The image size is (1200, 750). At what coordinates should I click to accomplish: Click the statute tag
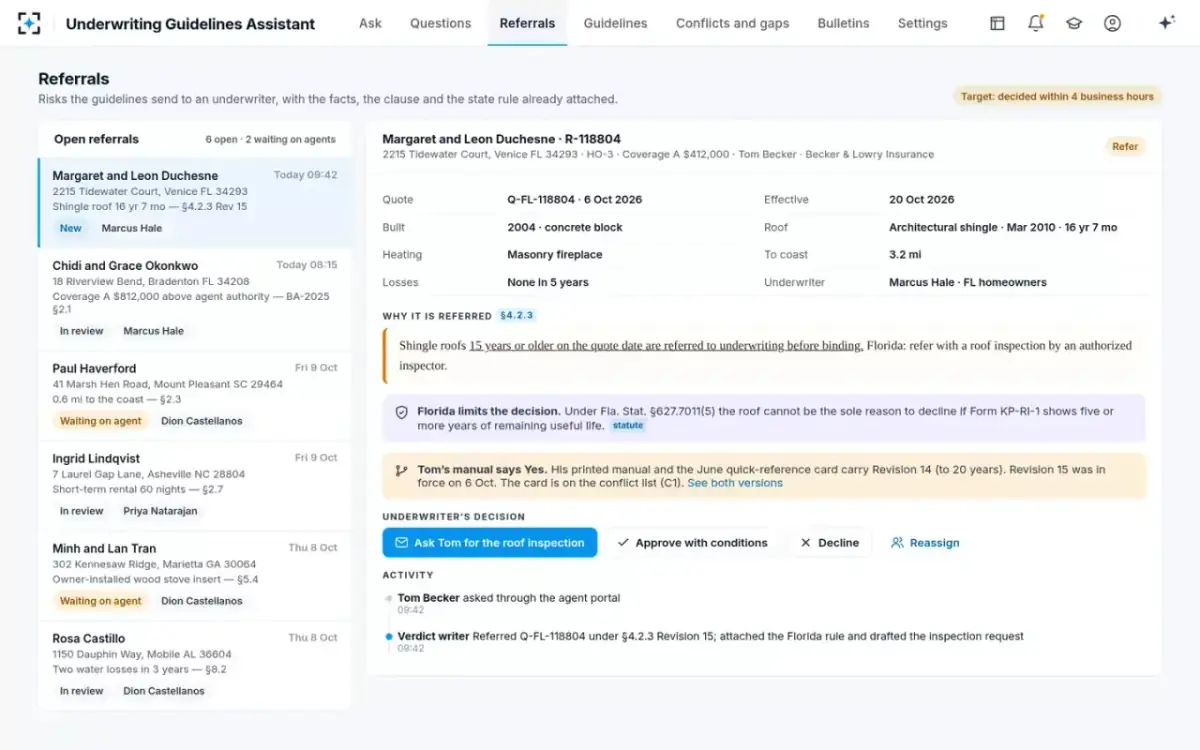(628, 425)
